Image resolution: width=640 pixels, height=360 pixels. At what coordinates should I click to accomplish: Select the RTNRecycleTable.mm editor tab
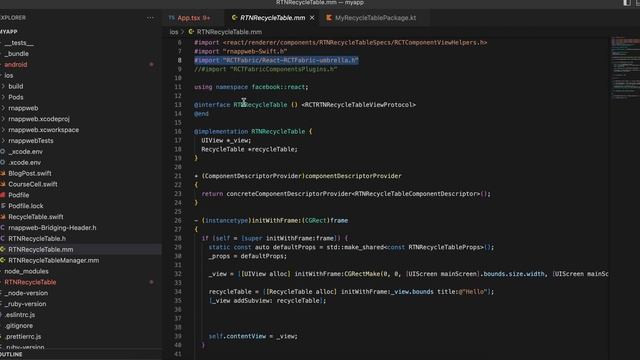(x=272, y=18)
